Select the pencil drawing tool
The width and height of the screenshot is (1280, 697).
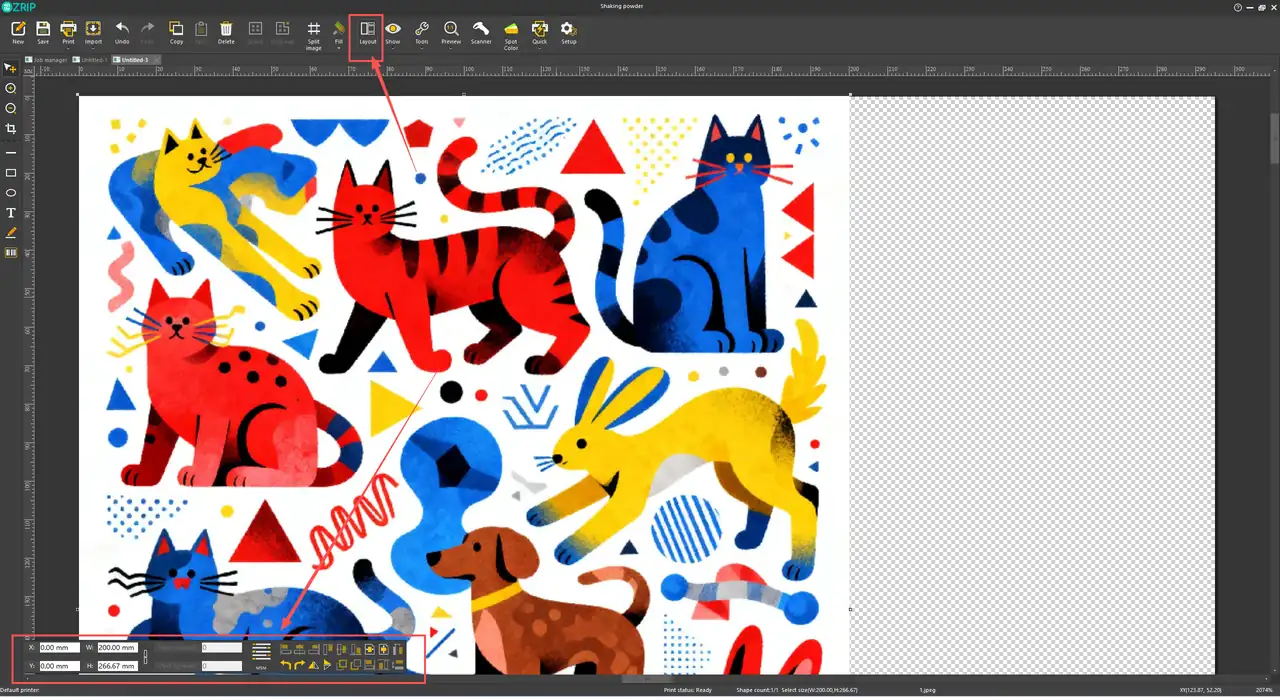click(x=11, y=232)
